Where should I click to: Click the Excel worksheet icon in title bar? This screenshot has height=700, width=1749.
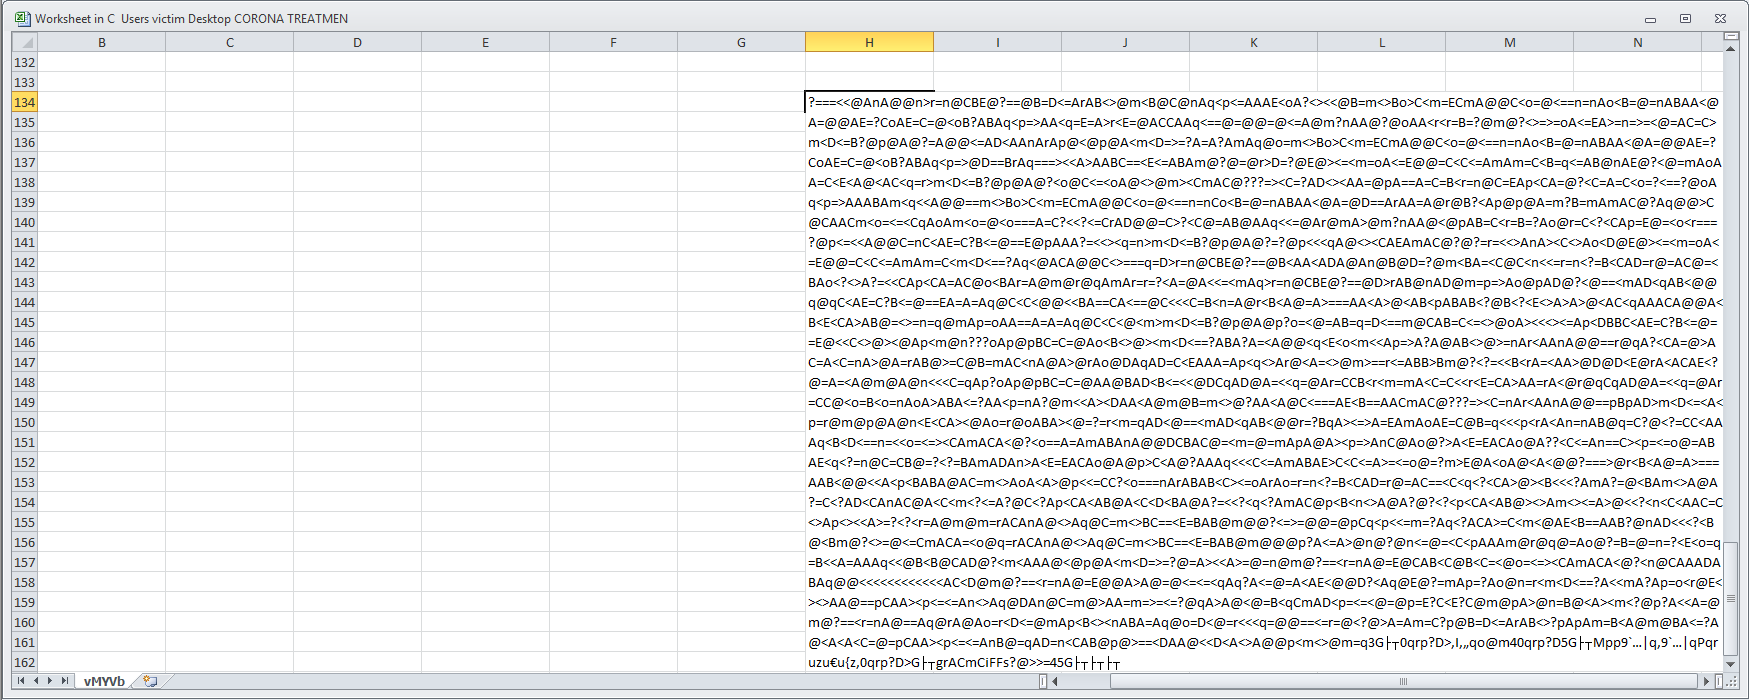point(22,18)
